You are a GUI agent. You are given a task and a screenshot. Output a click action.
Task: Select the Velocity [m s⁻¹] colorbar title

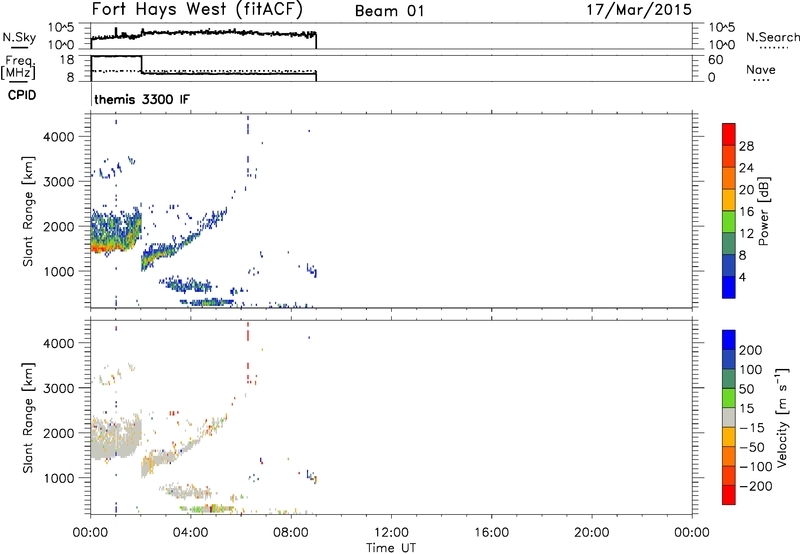[x=783, y=417]
